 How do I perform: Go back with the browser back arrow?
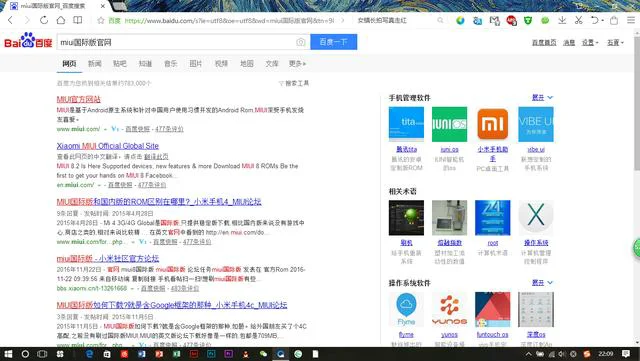(x=11, y=20)
